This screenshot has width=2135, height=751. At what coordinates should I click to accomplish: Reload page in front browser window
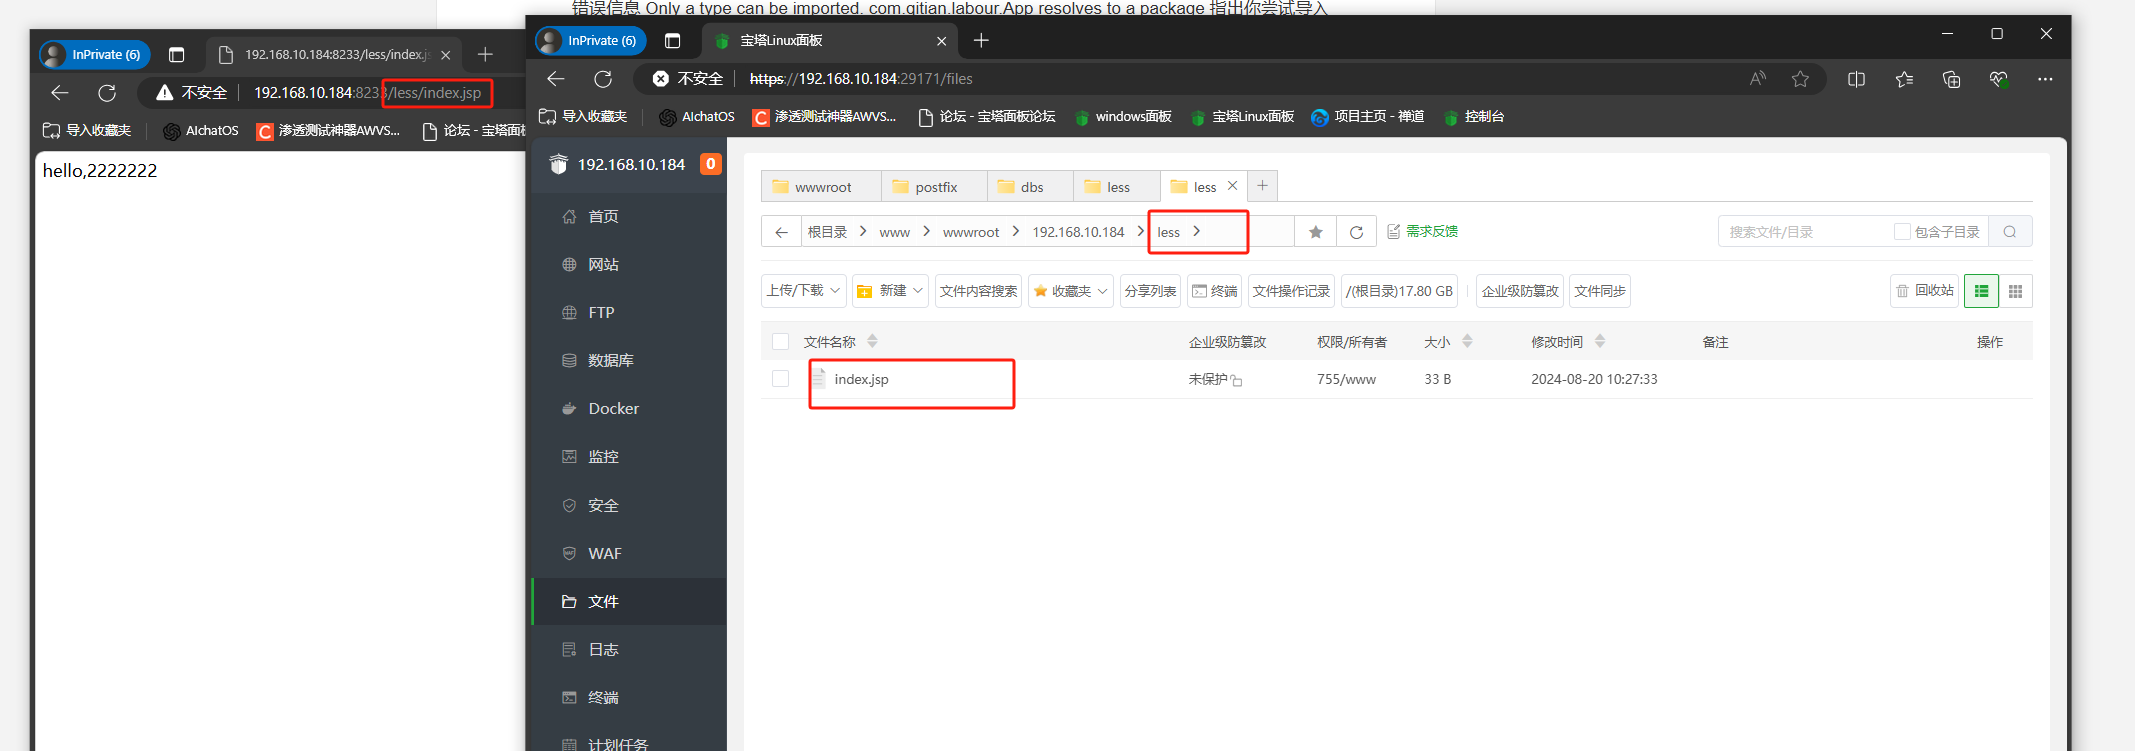point(603,79)
